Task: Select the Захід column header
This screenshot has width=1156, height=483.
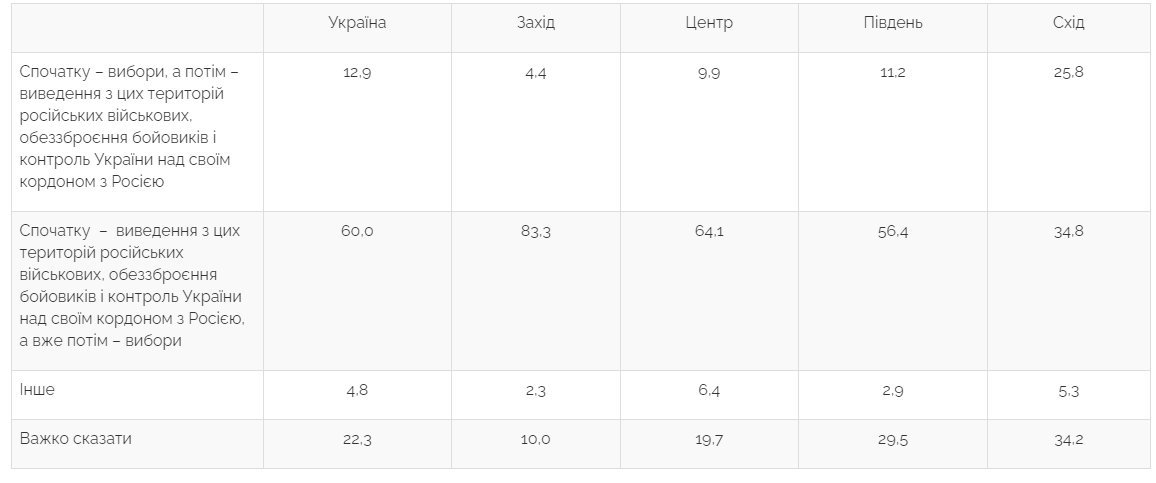Action: point(535,23)
